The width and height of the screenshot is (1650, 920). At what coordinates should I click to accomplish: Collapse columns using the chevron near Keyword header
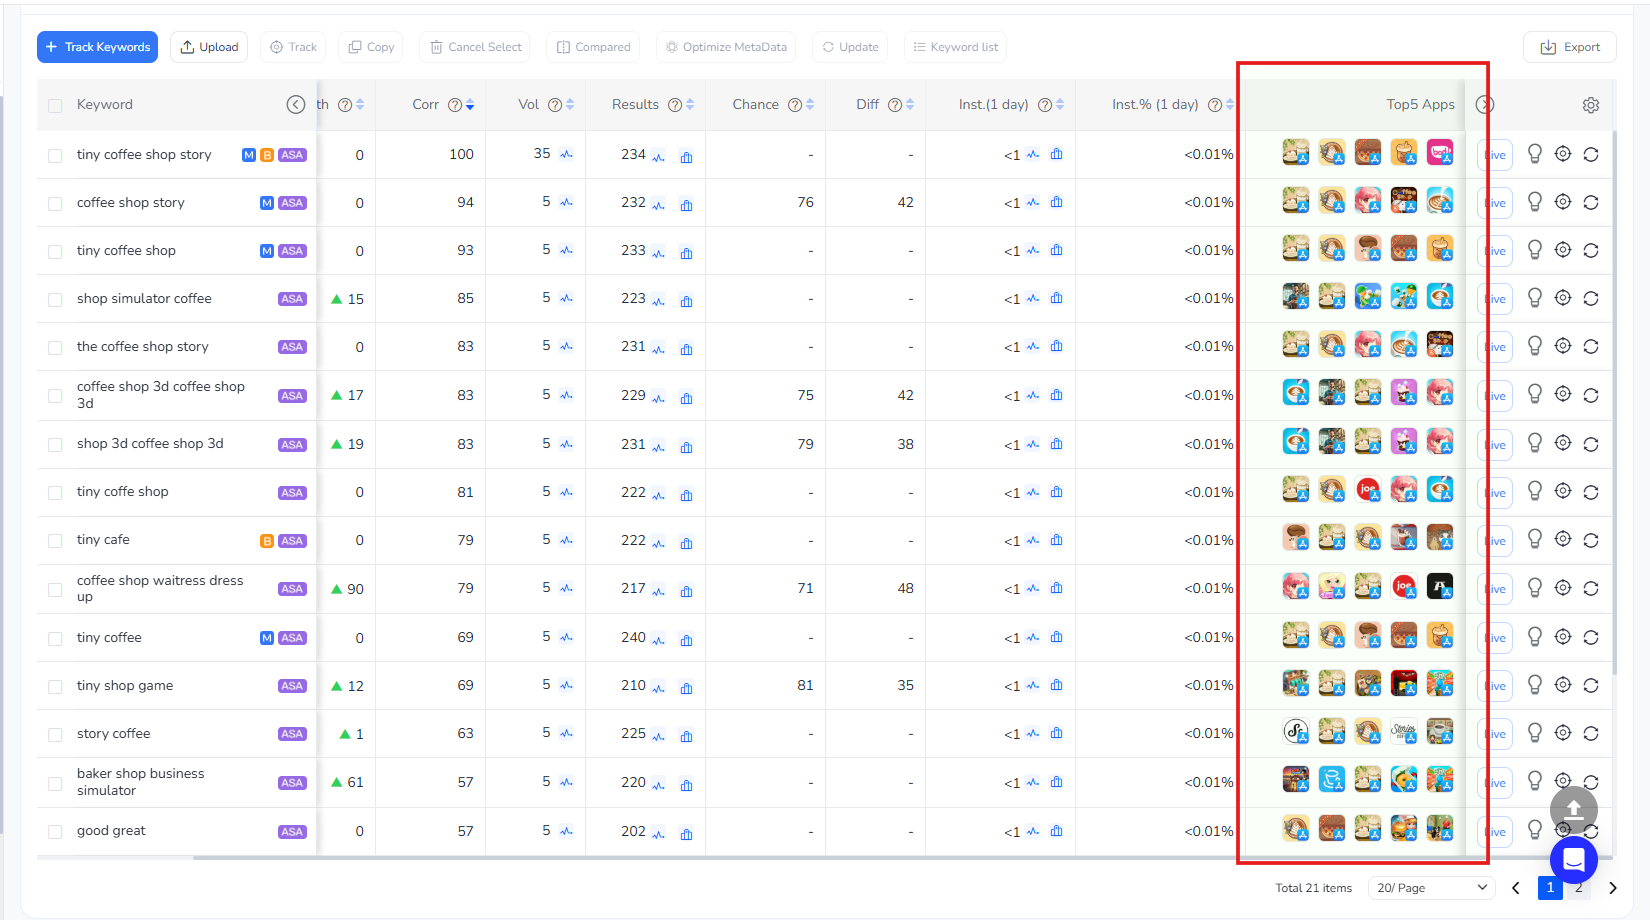pyautogui.click(x=296, y=104)
